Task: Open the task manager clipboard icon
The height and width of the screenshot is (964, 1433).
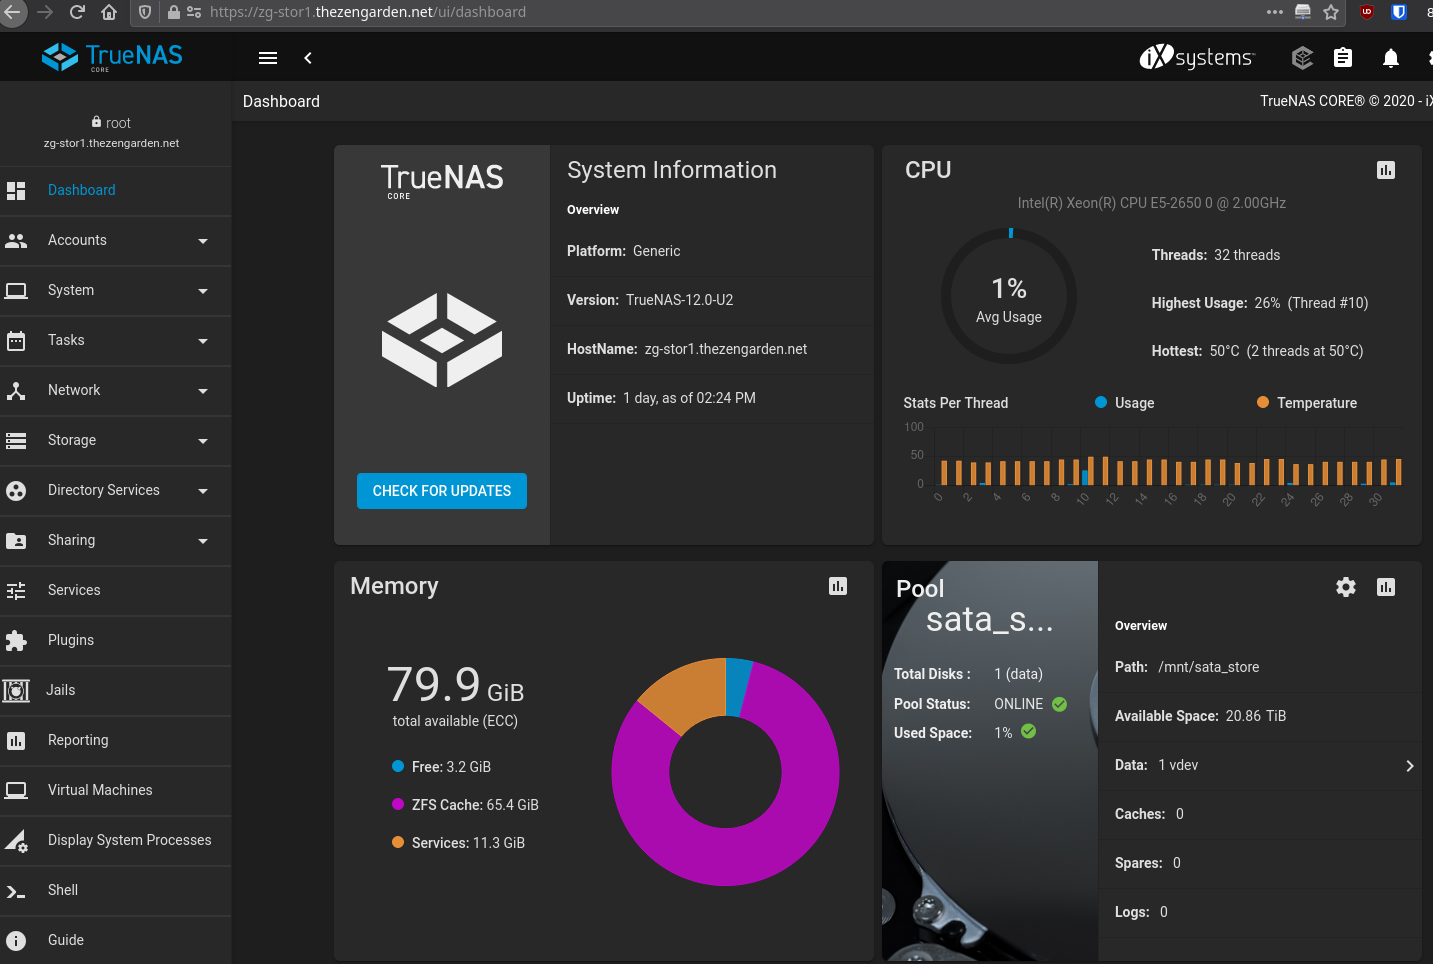Action: [x=1343, y=58]
